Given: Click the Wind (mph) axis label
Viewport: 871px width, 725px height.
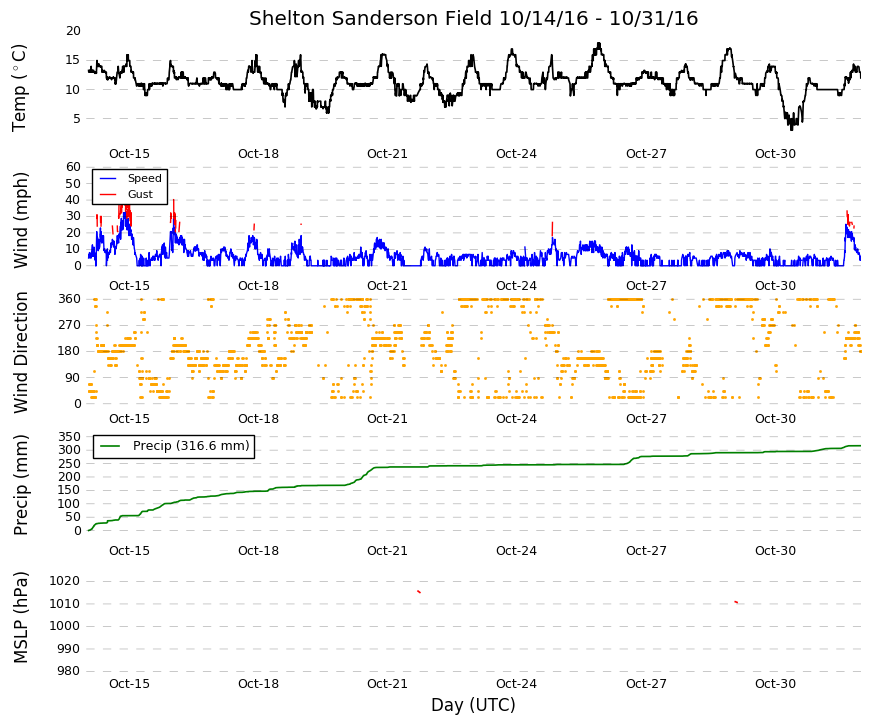Looking at the screenshot, I should click(21, 221).
